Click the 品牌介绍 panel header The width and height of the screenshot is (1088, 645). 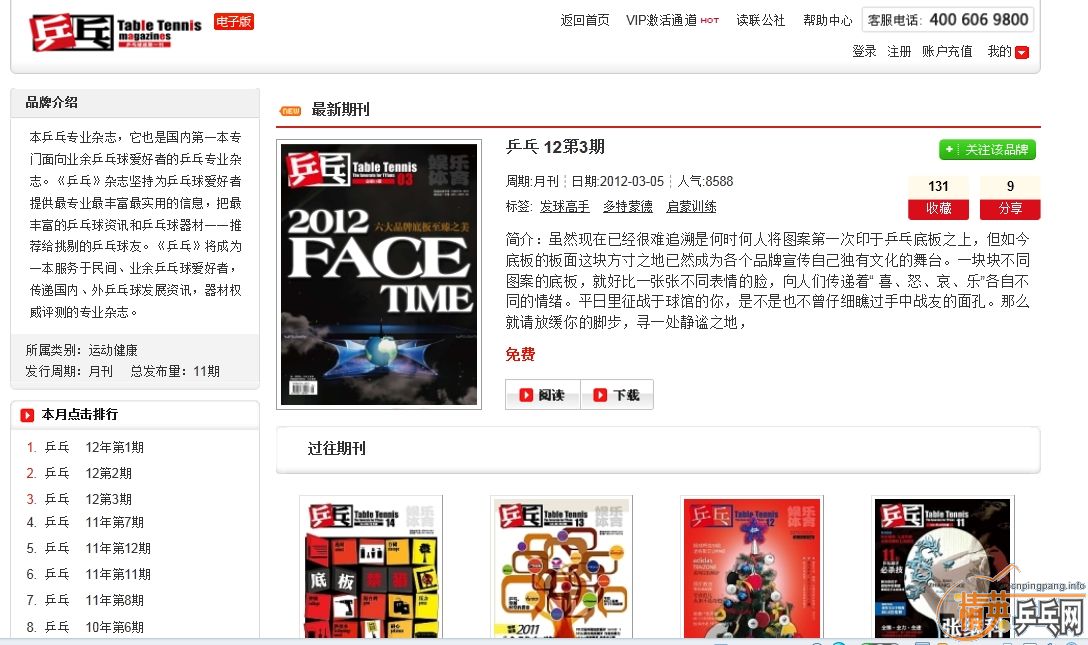135,103
